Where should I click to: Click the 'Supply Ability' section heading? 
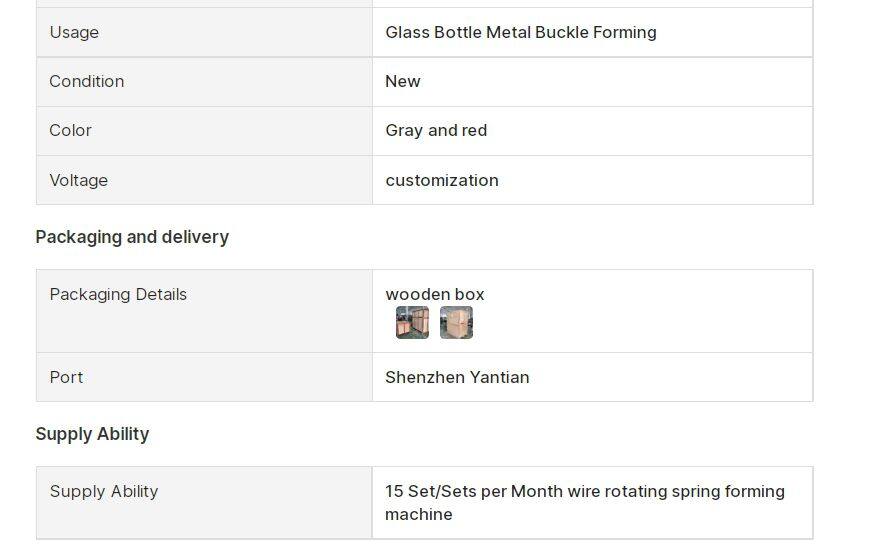(92, 434)
